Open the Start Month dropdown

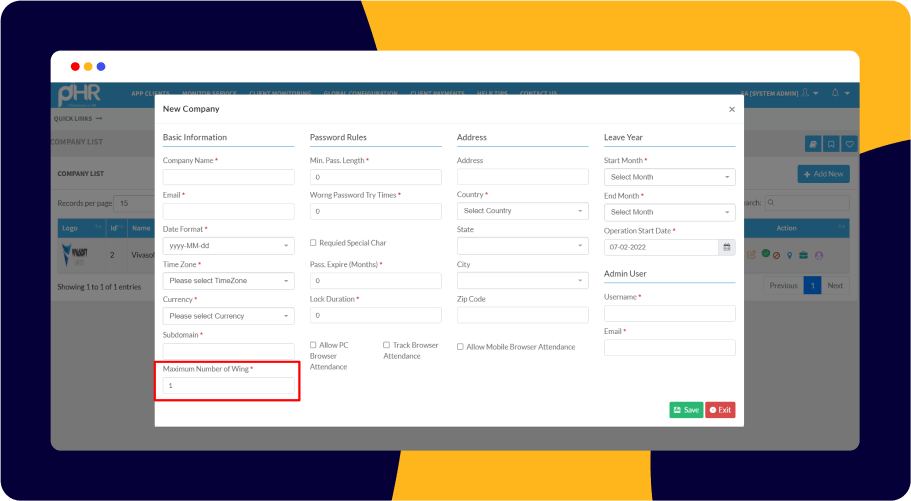coord(669,177)
